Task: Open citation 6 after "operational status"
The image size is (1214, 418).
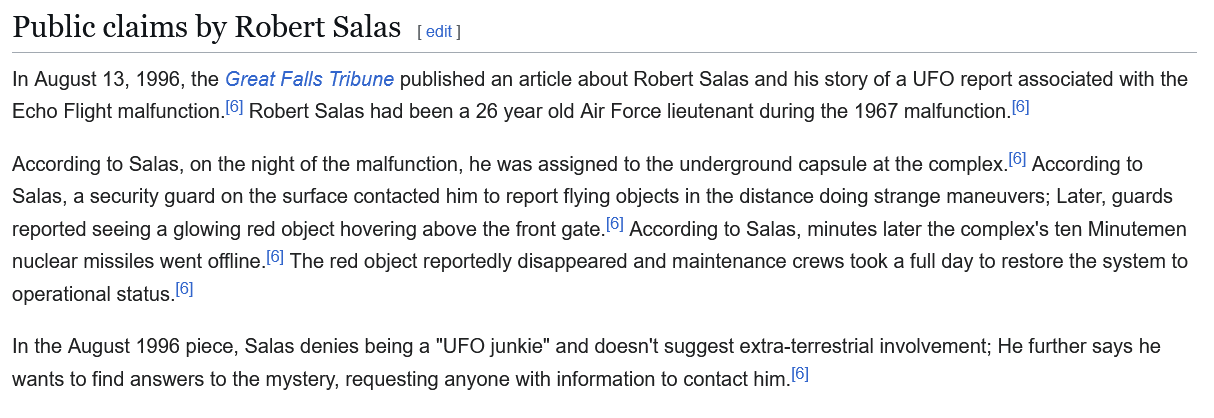Action: (x=184, y=290)
